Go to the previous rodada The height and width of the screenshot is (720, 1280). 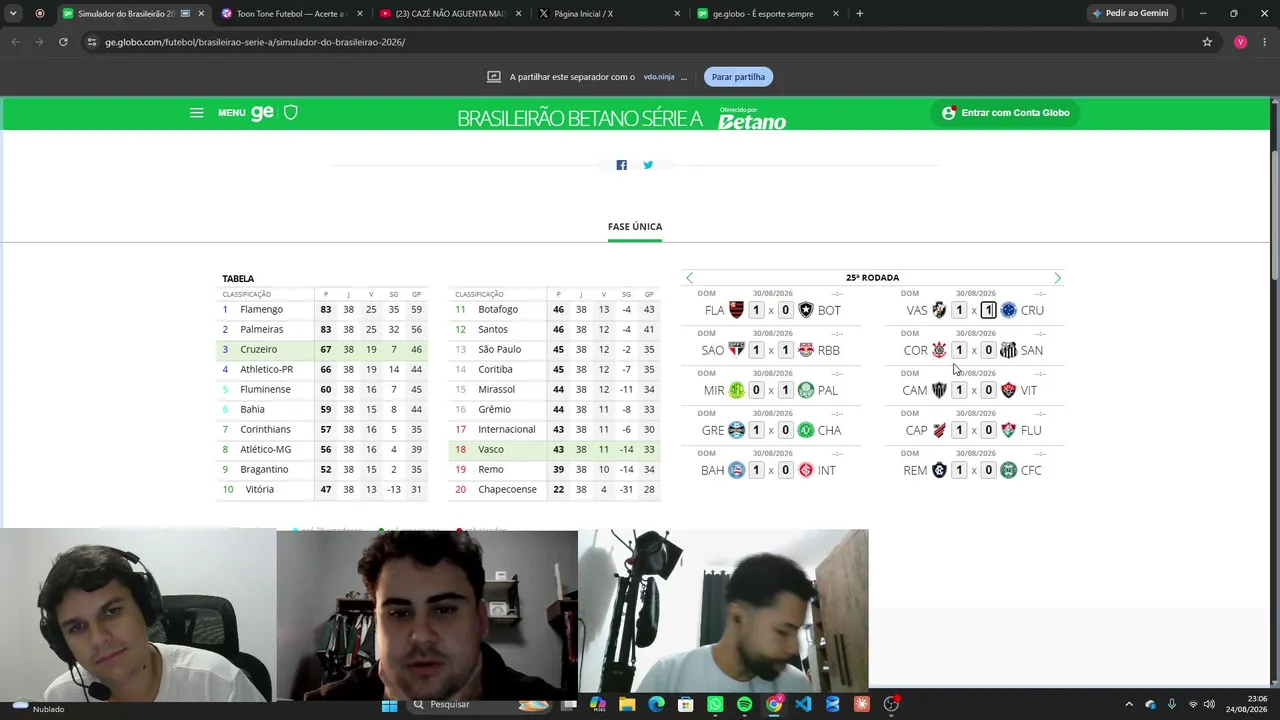click(x=689, y=278)
